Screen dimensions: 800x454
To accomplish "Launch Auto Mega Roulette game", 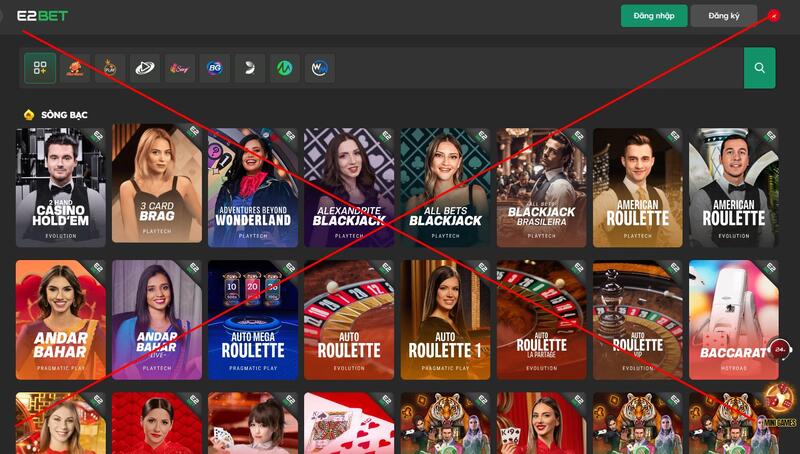I will [x=253, y=320].
